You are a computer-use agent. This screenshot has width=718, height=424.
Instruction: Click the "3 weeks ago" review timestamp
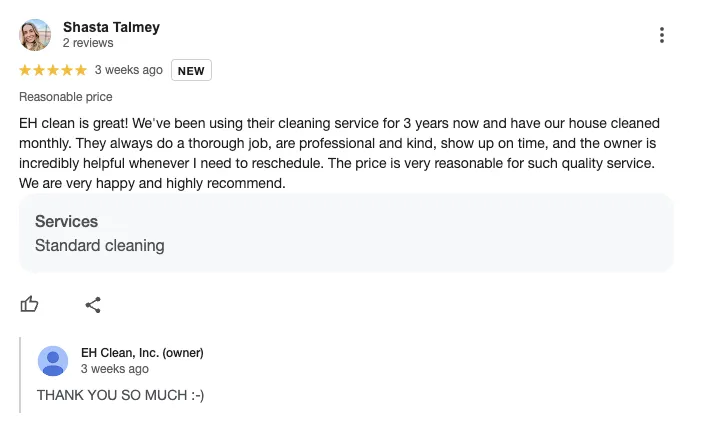click(x=129, y=70)
